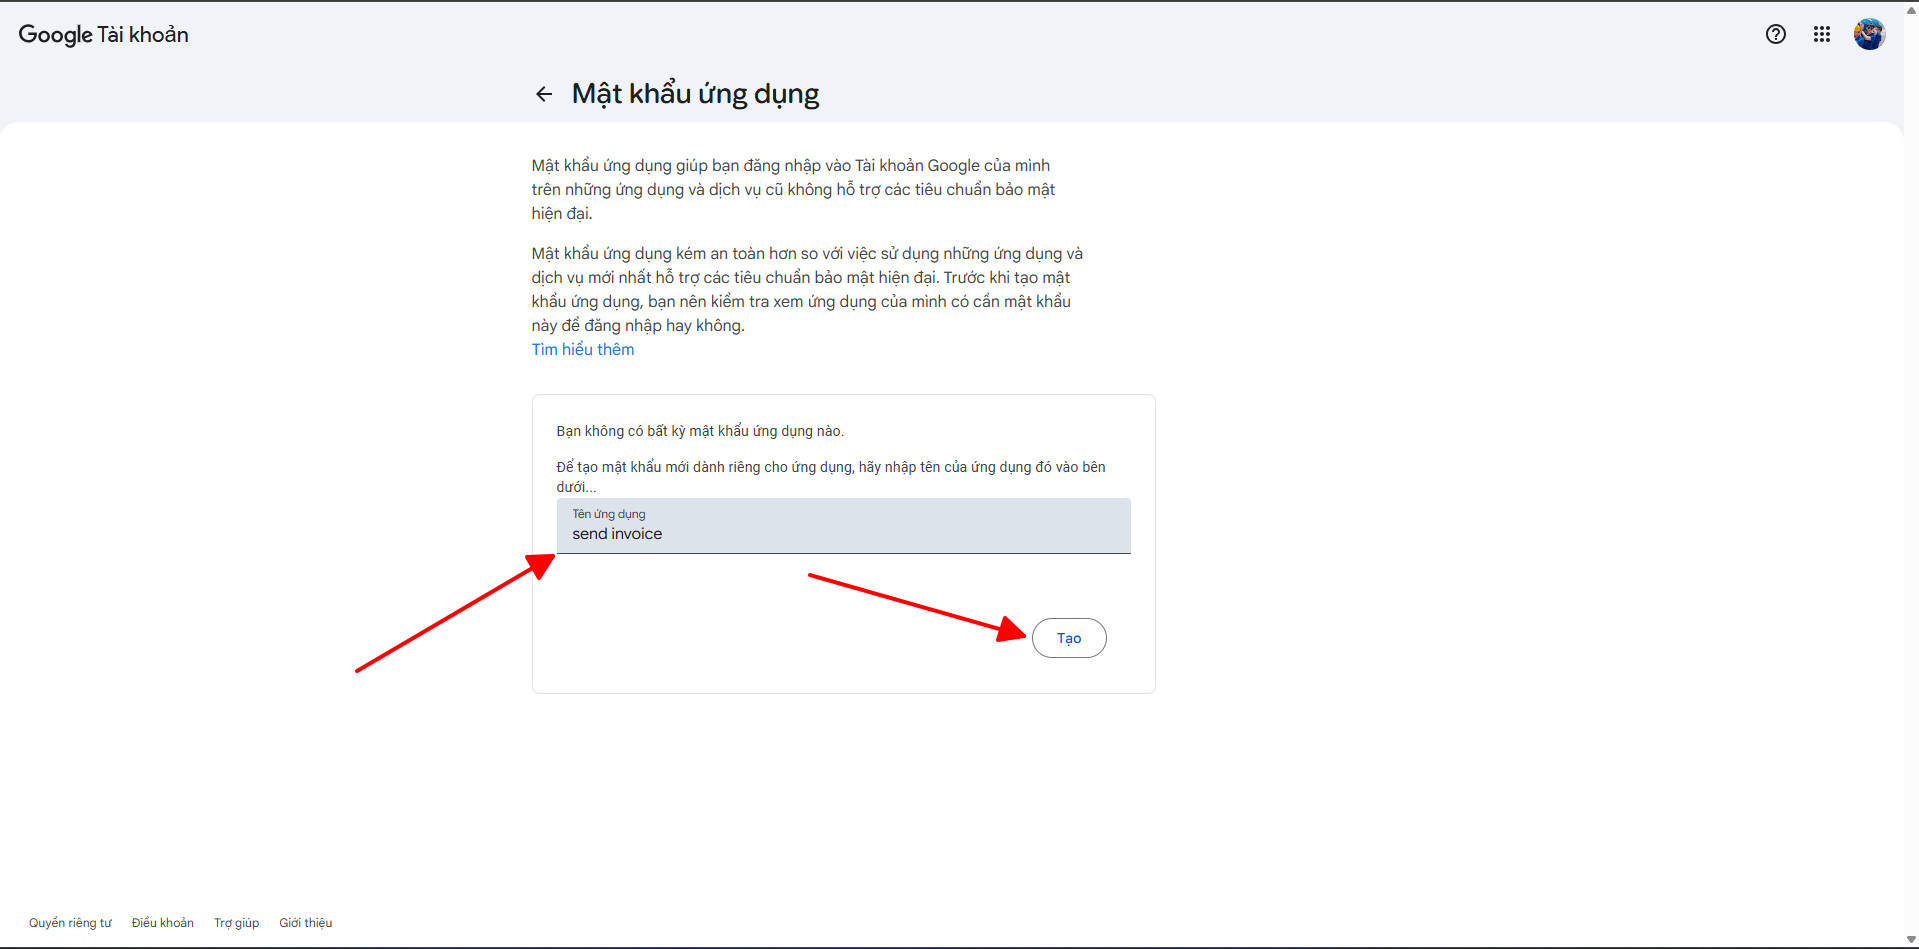Go to the Trợ giúp footer link

236,923
